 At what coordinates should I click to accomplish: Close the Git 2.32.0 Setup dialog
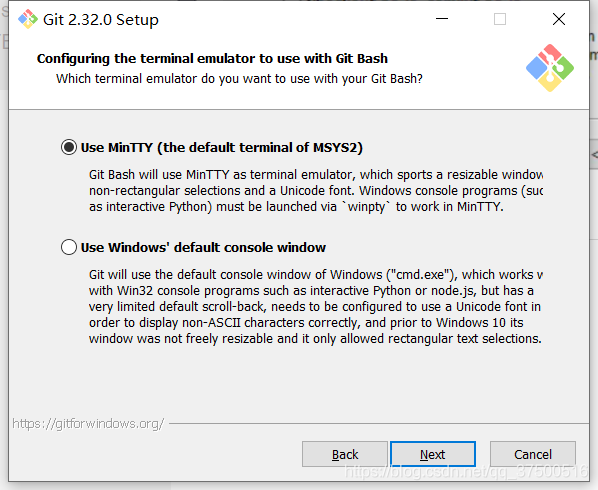tap(559, 19)
